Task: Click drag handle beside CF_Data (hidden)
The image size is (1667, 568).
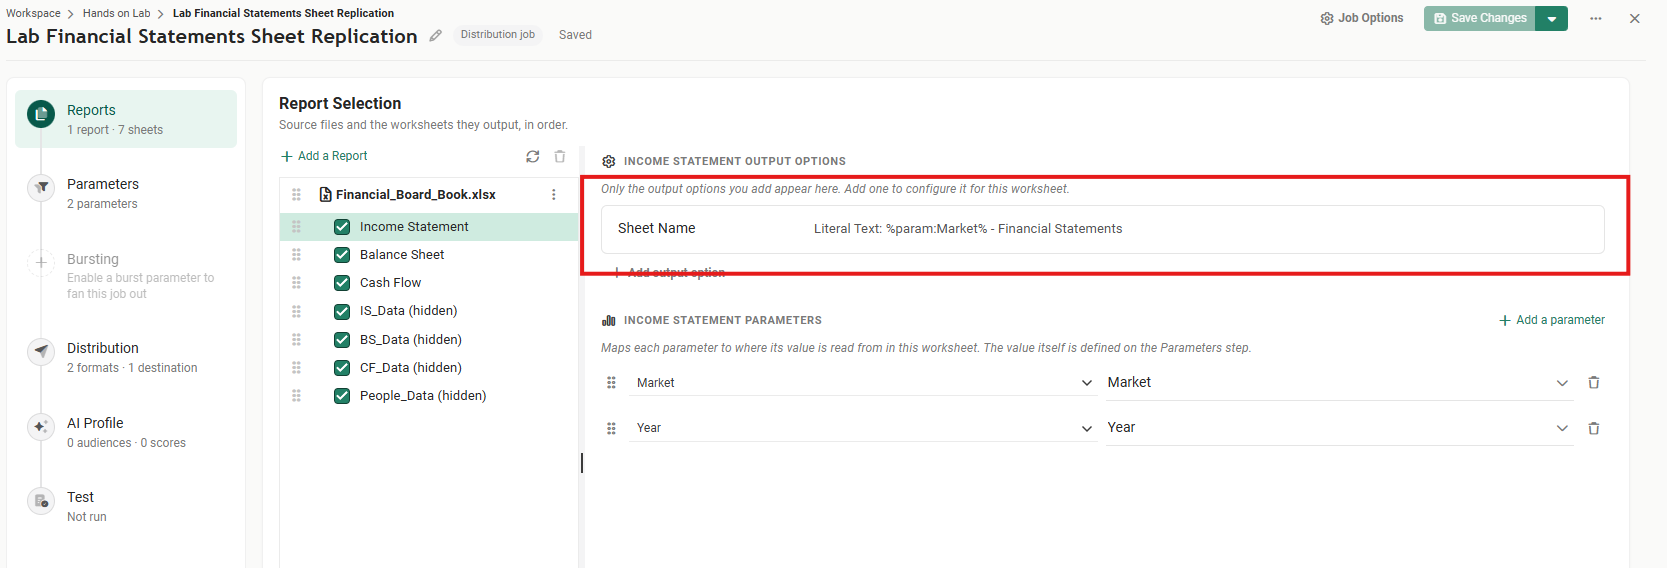Action: [296, 368]
